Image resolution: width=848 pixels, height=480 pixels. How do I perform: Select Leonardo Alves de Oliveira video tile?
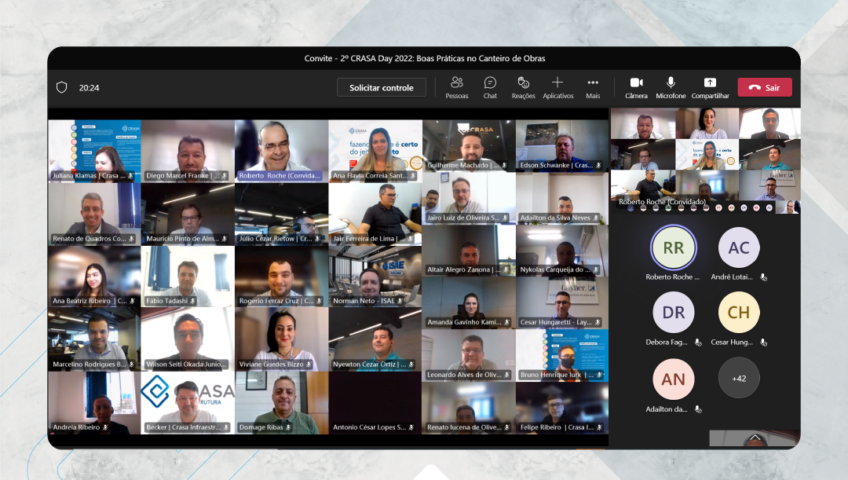[x=469, y=356]
